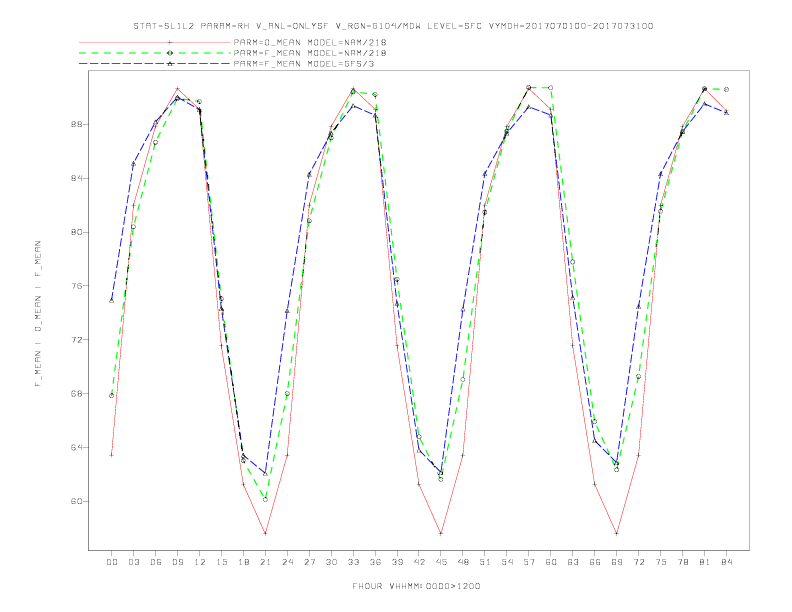Click y-axis tick value 64
The height and width of the screenshot is (612, 792).
point(77,447)
